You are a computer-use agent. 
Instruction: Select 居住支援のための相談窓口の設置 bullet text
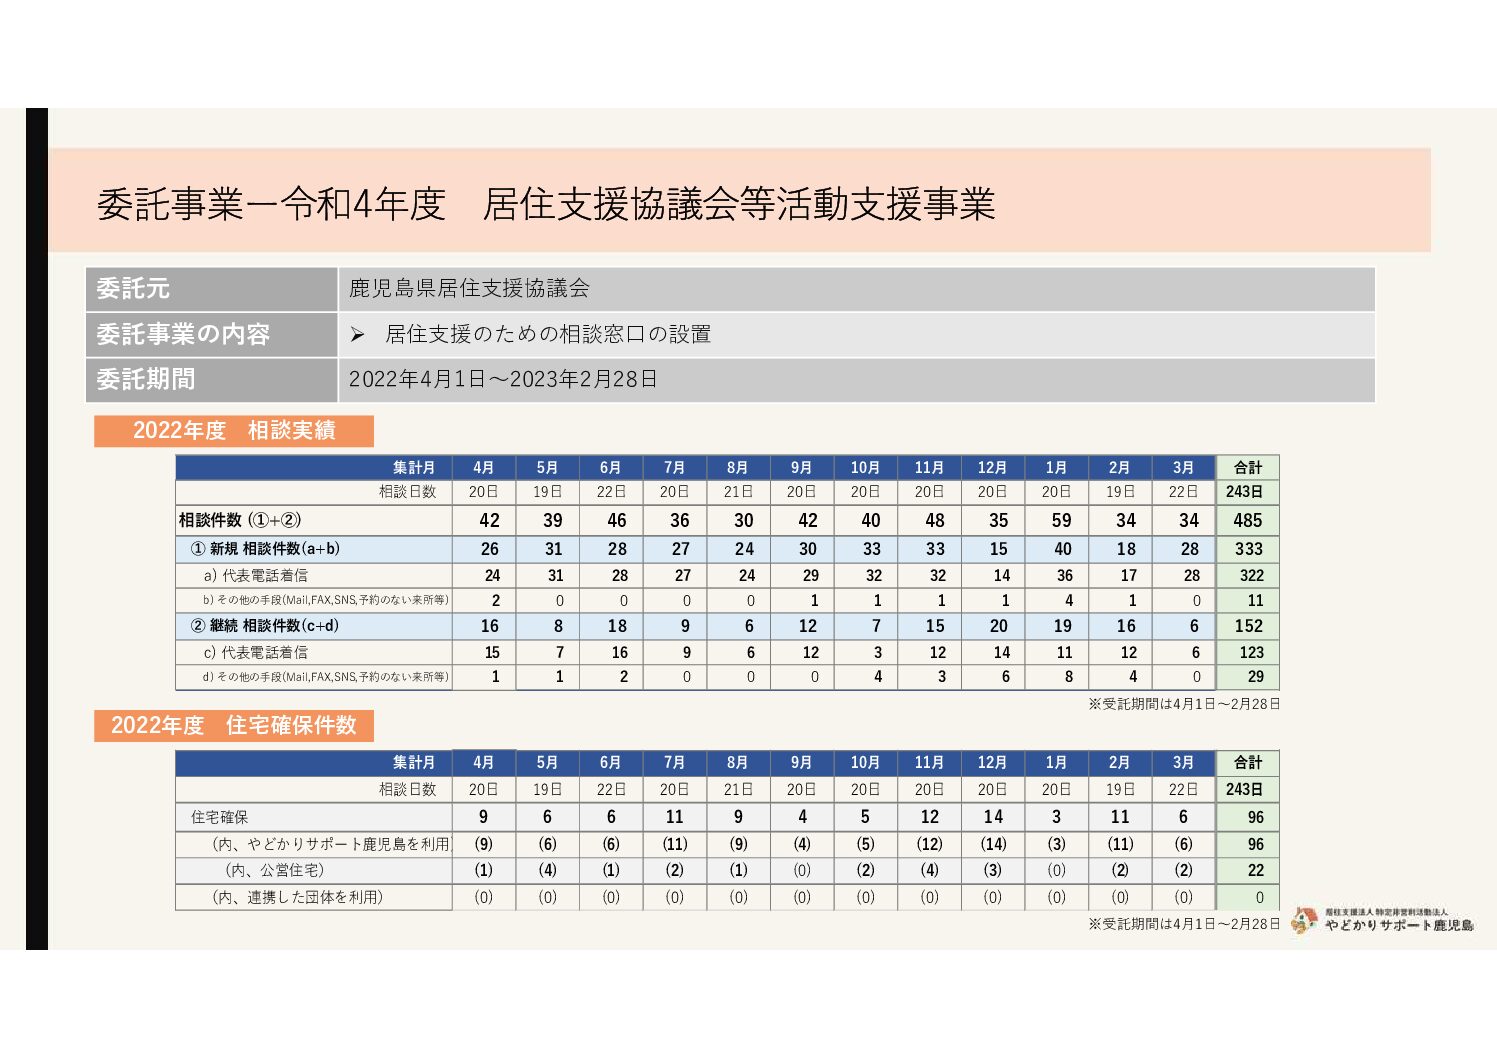point(548,334)
